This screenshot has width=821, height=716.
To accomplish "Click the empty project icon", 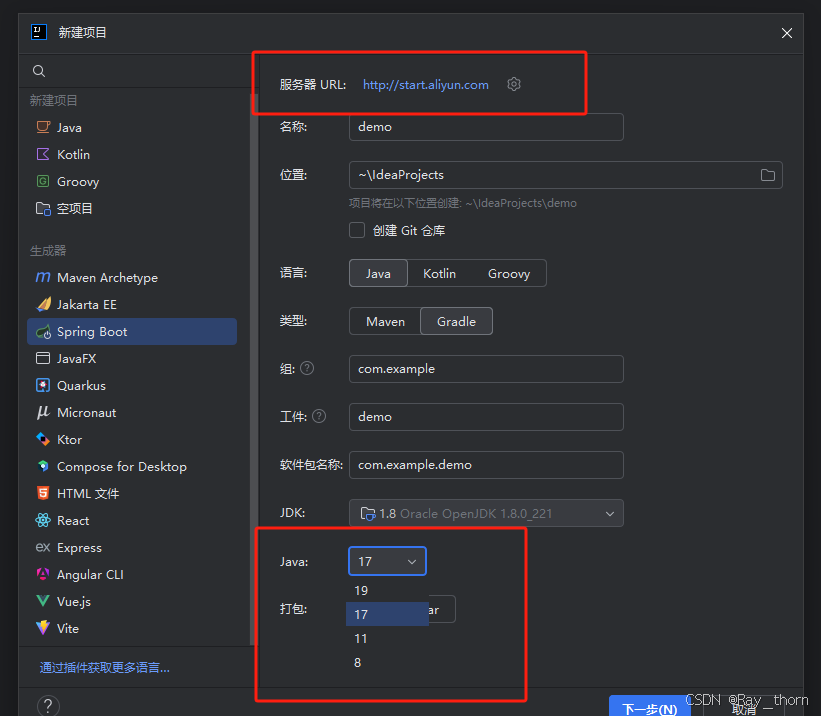I will coord(43,208).
